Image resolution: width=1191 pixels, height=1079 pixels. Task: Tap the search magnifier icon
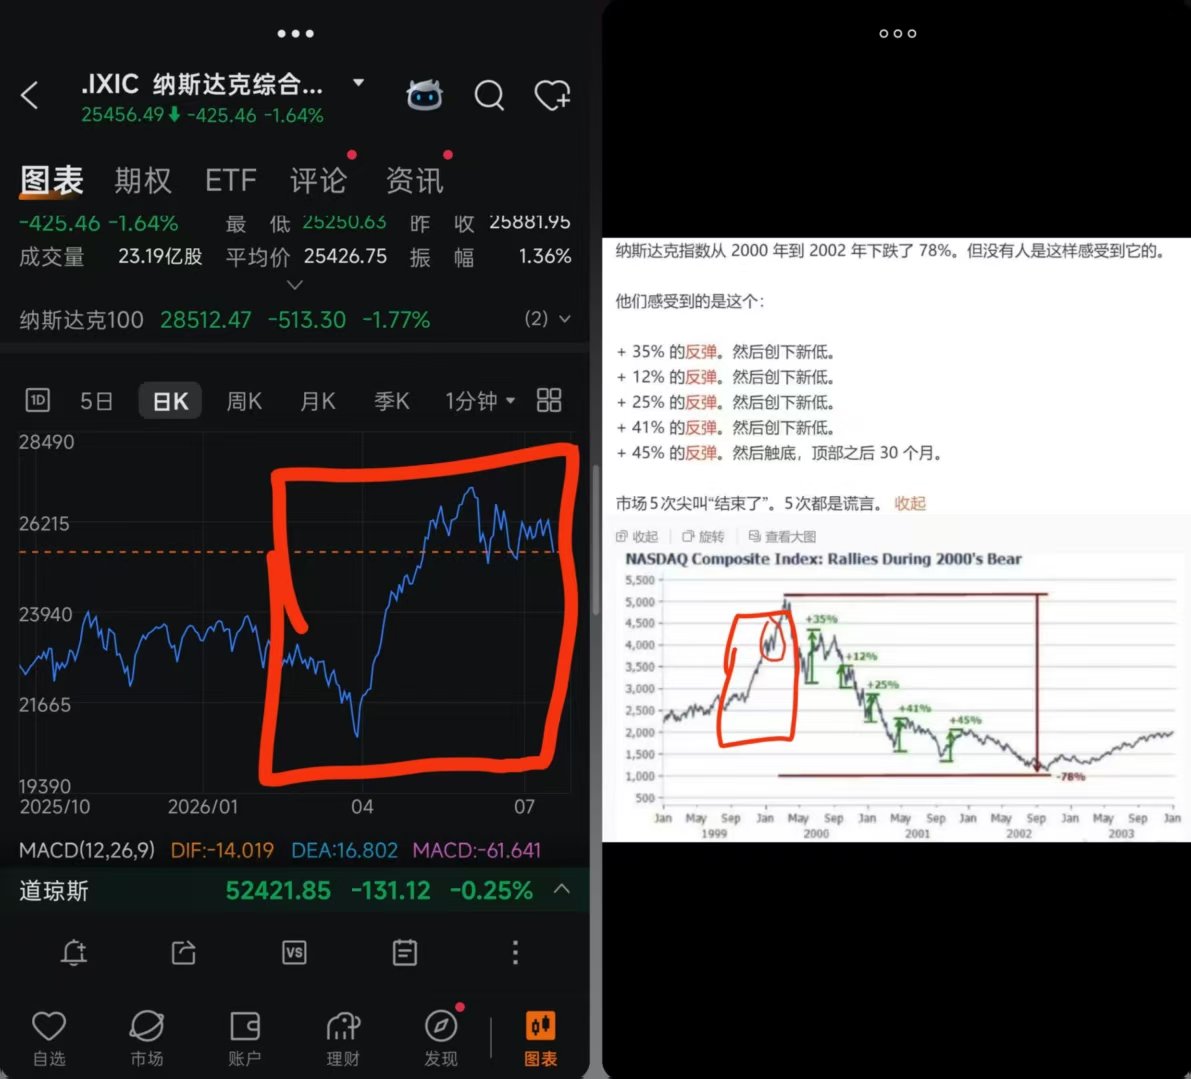pyautogui.click(x=489, y=96)
